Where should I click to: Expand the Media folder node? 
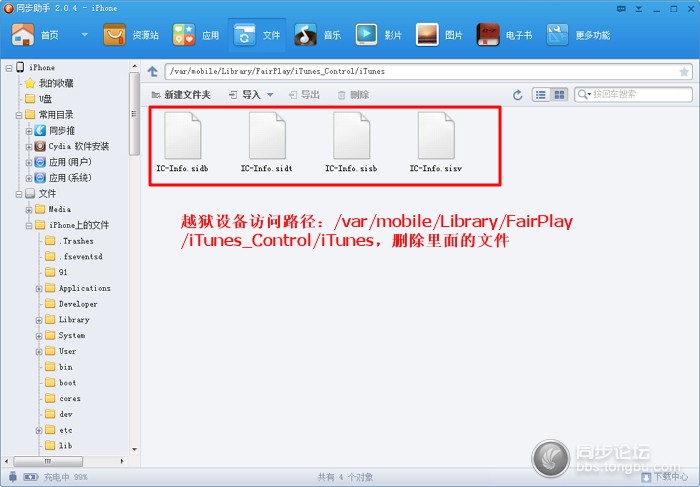pos(29,210)
